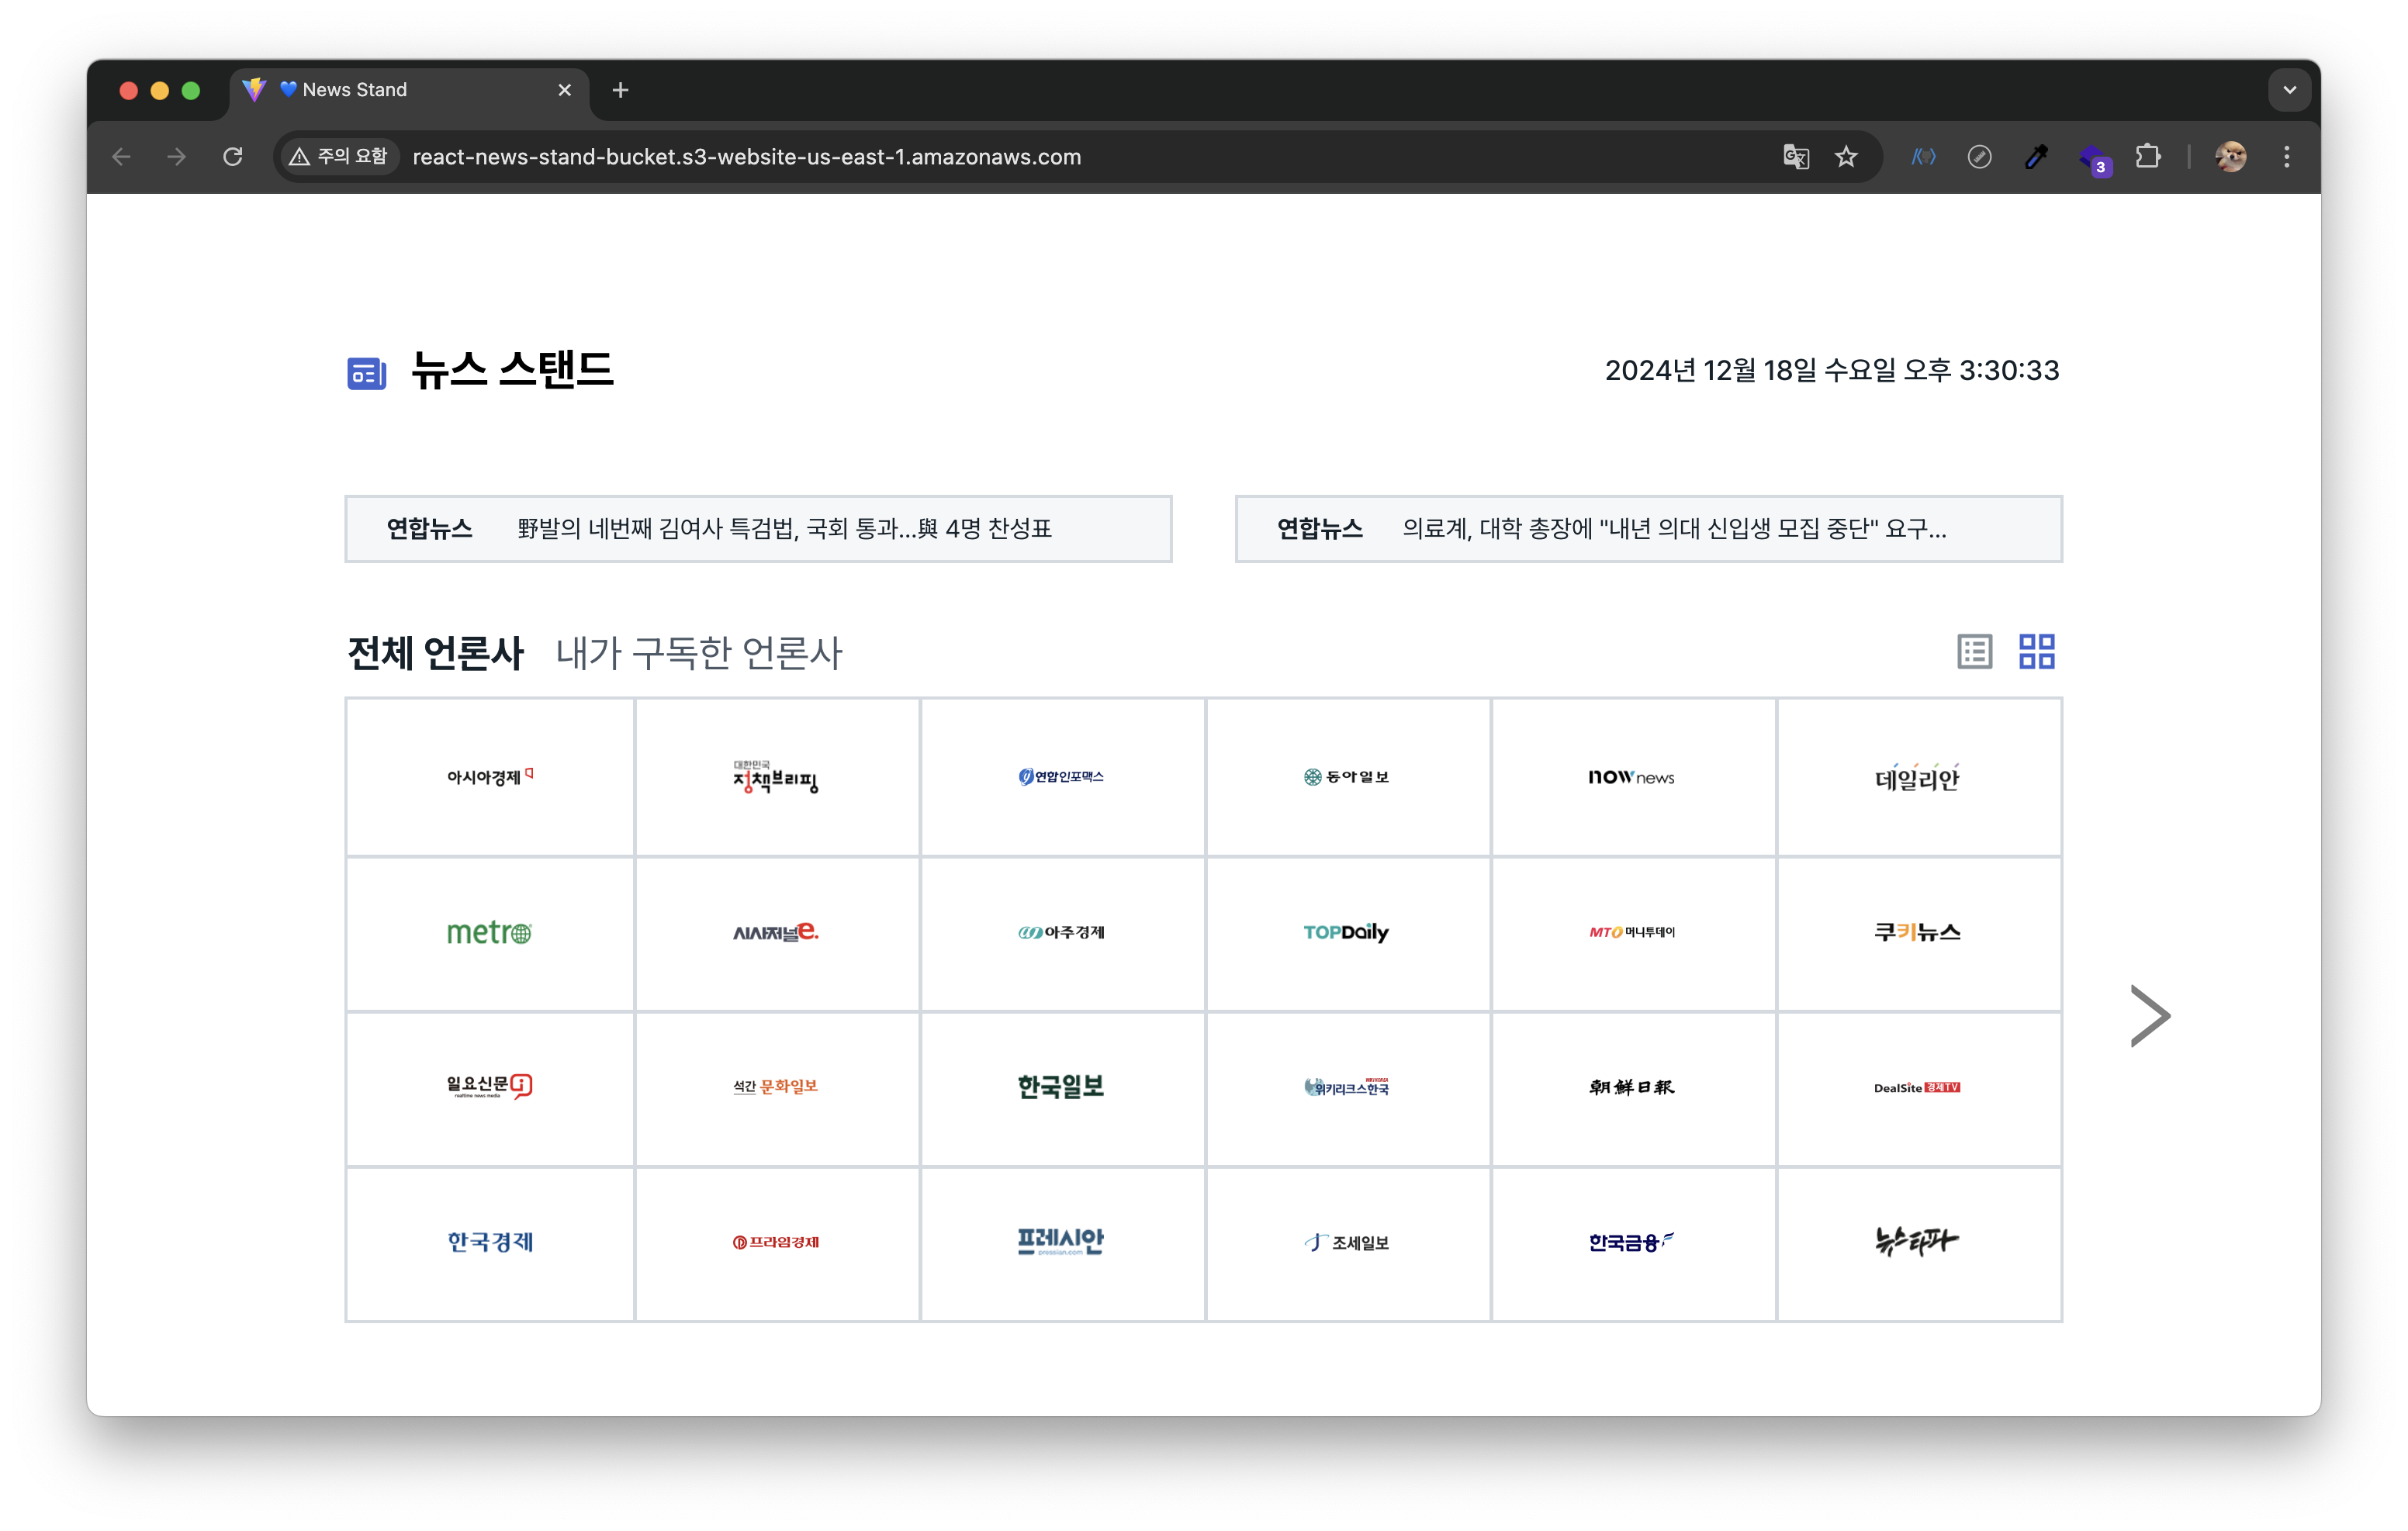
Task: Click the eyedropper color picker extension
Action: pos(2036,157)
